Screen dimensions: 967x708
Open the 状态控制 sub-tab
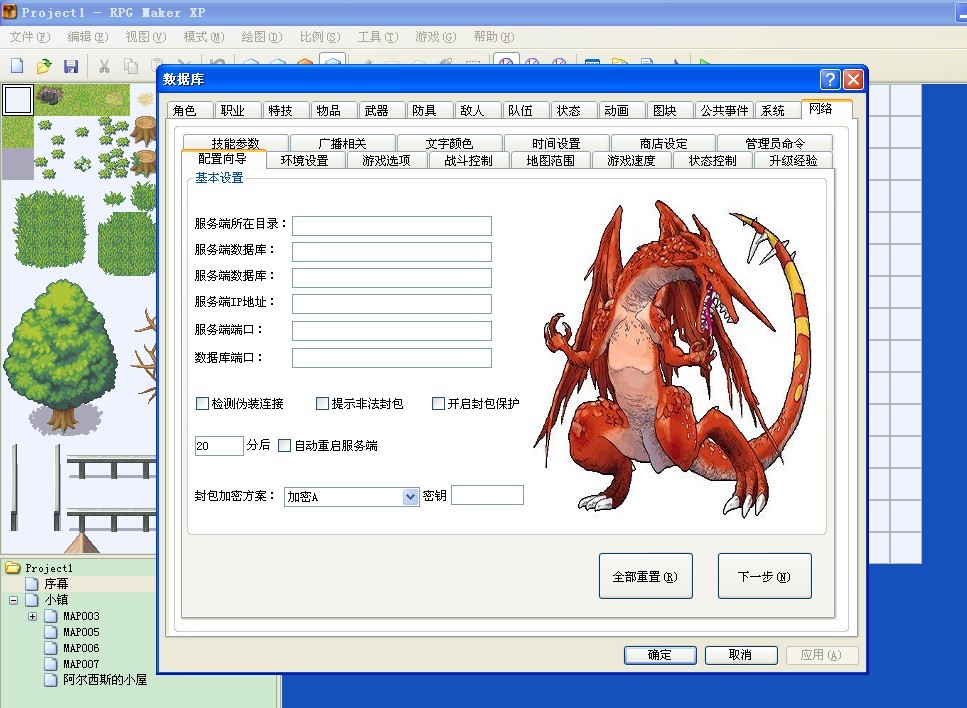pyautogui.click(x=712, y=160)
